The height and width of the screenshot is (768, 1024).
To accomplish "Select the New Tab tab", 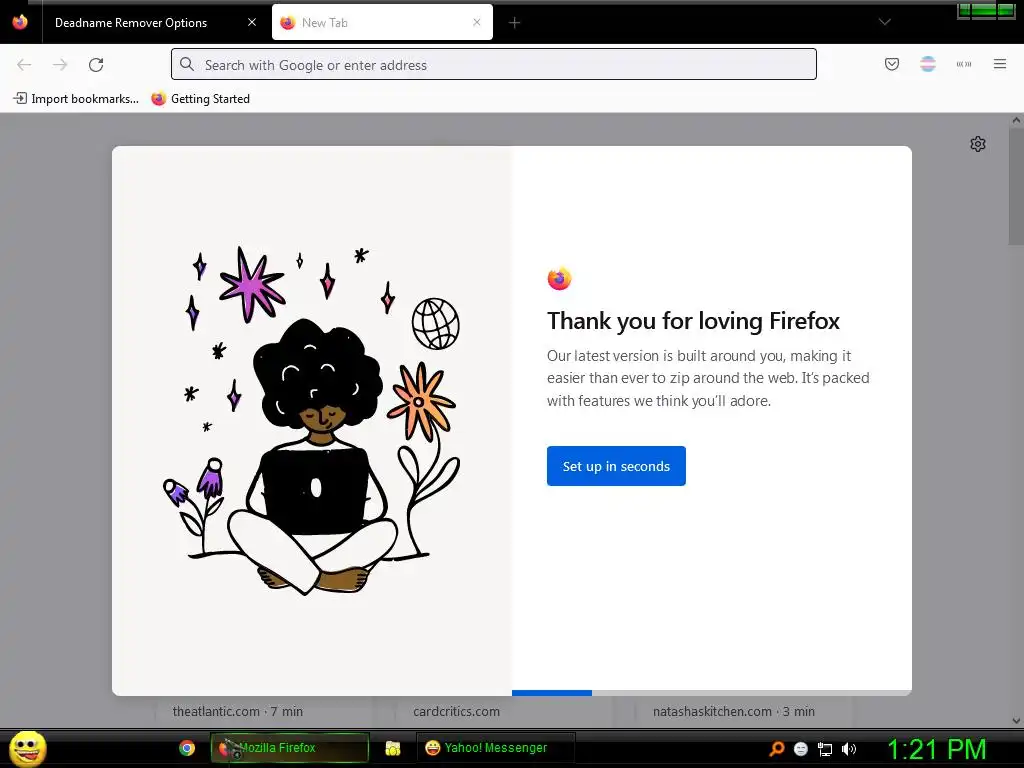I will click(x=382, y=22).
